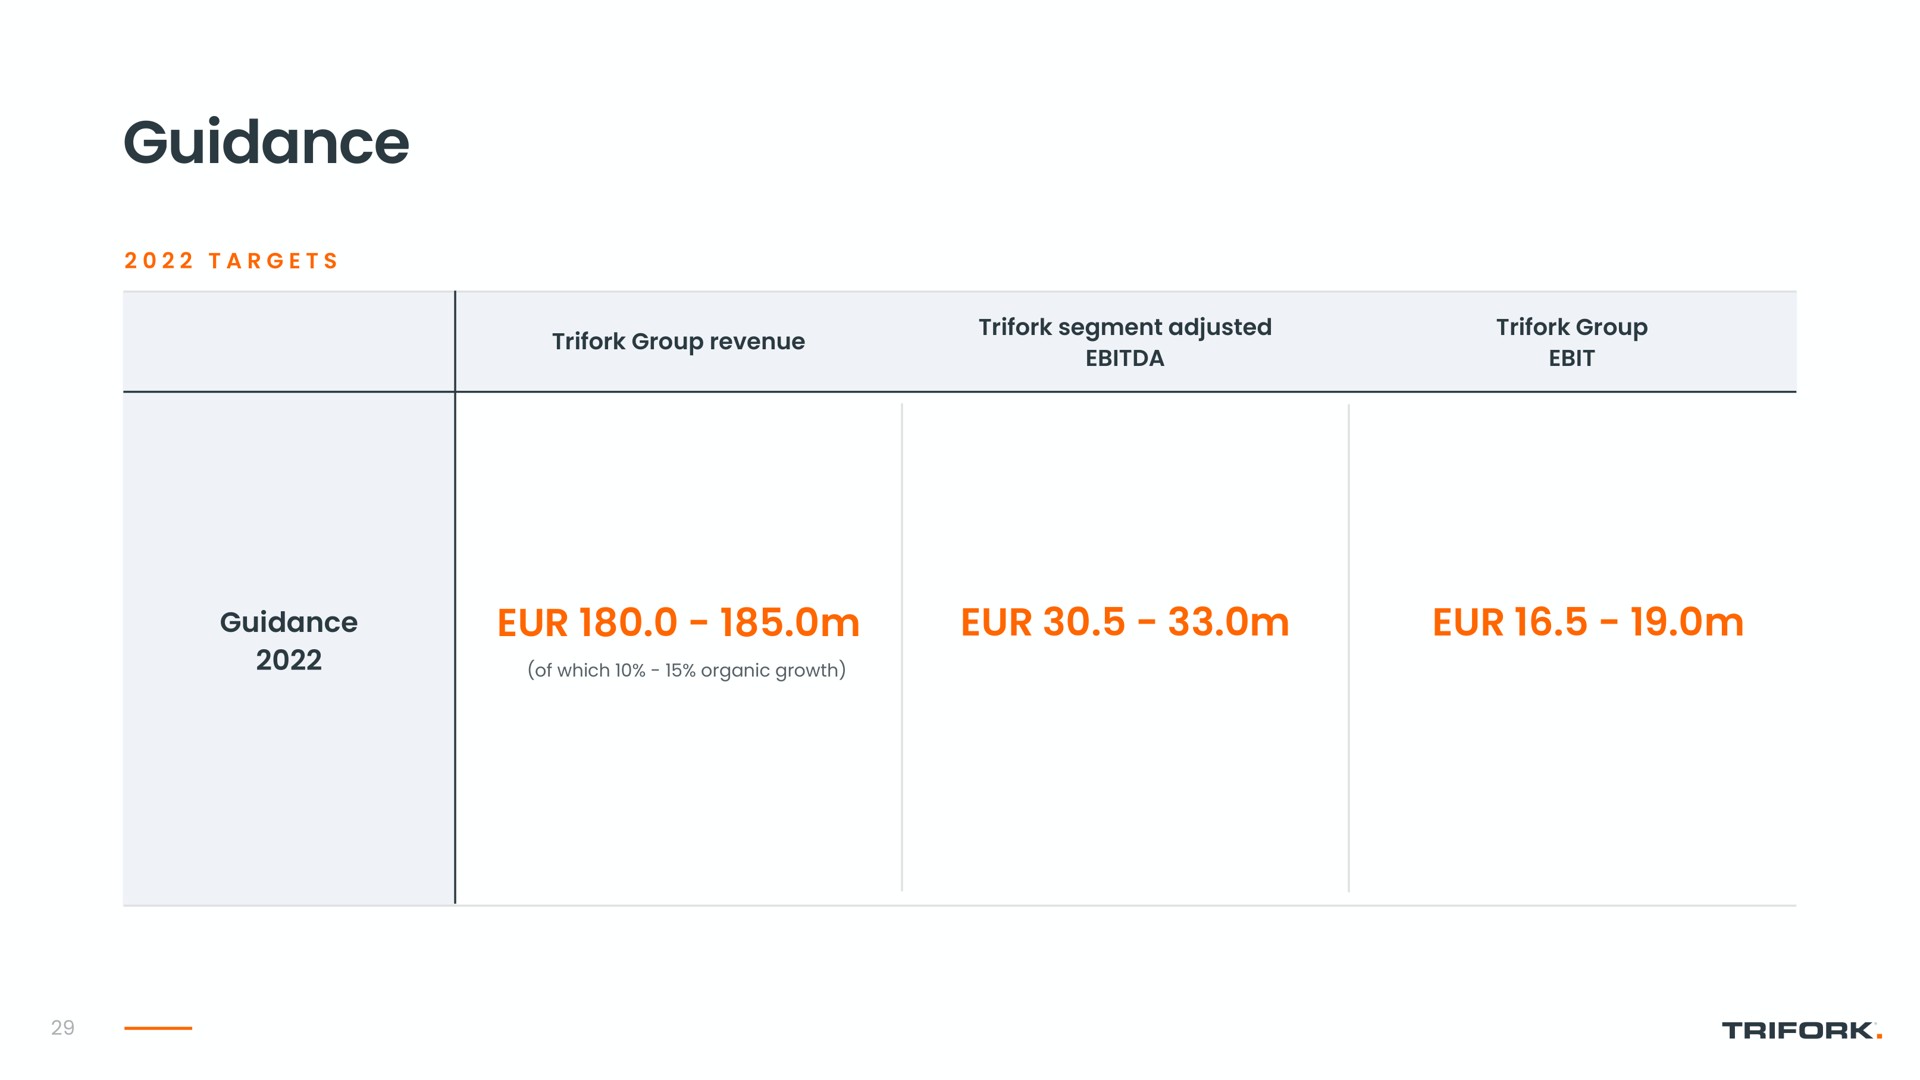Click the word EBITDA in header
1920x1080 pixels.
click(1125, 359)
